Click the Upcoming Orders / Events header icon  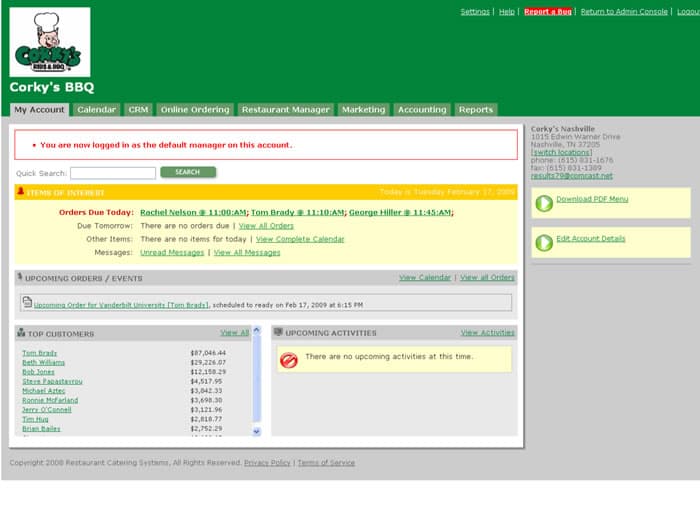coord(20,278)
